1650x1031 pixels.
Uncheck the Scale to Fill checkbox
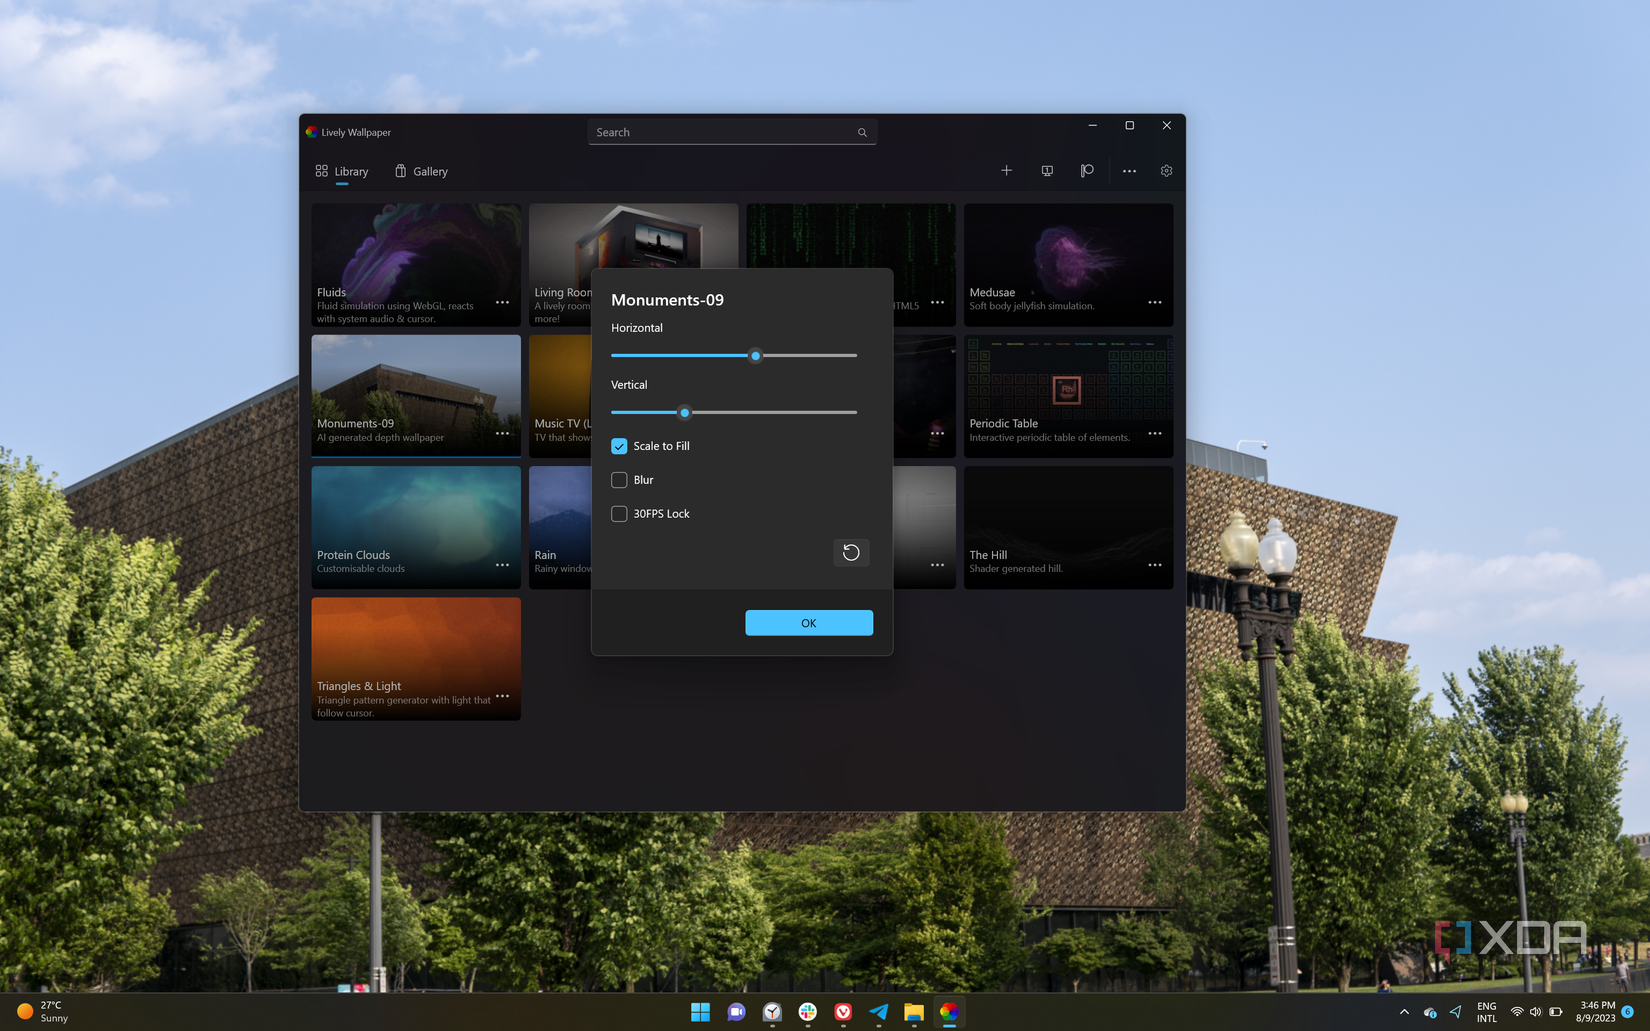pos(619,446)
